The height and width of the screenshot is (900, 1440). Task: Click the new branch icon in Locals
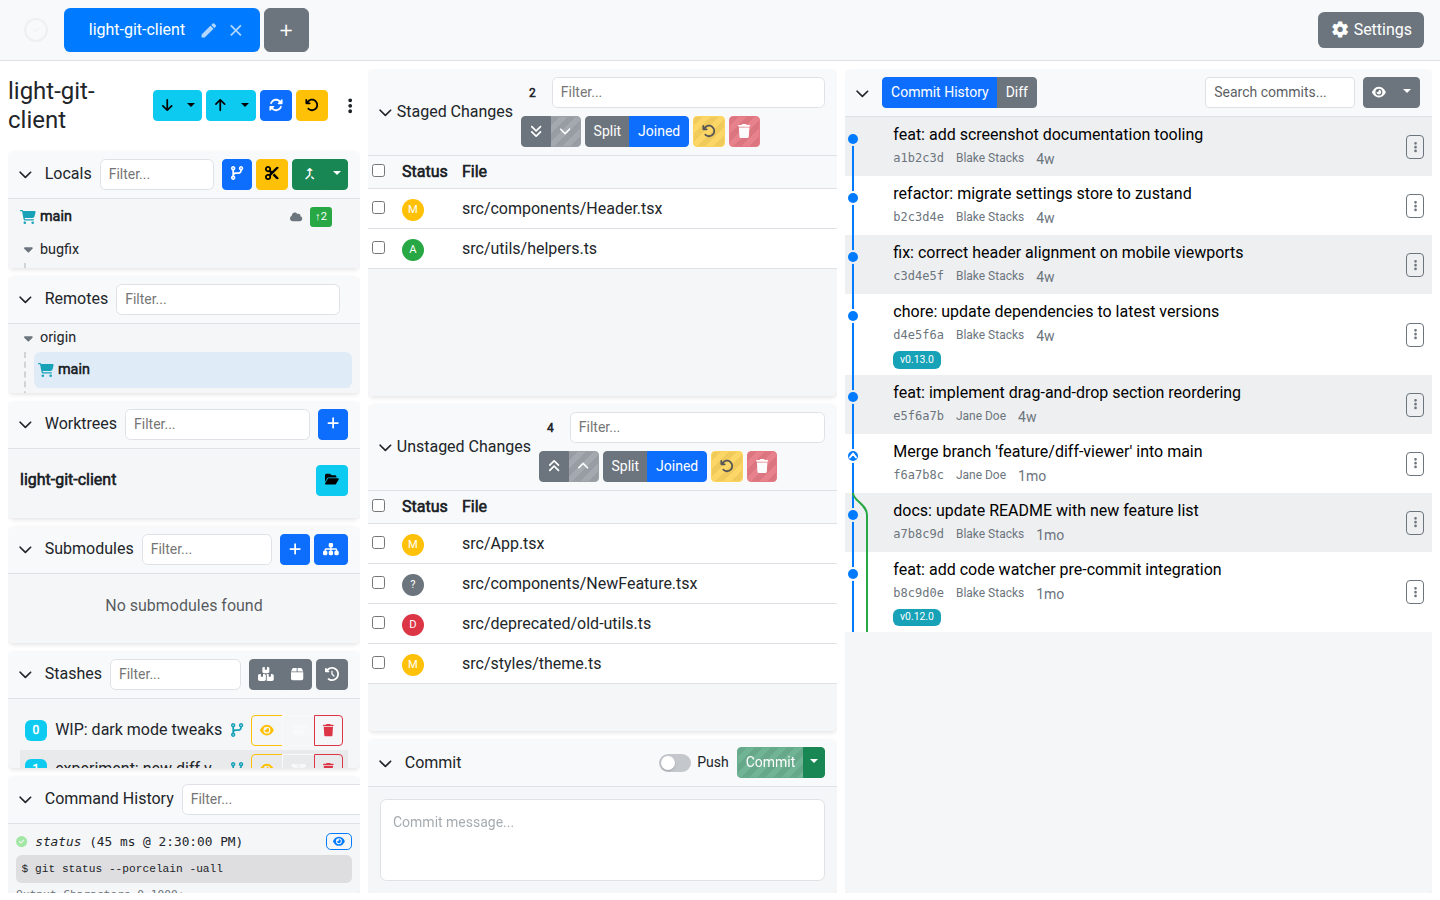237,174
